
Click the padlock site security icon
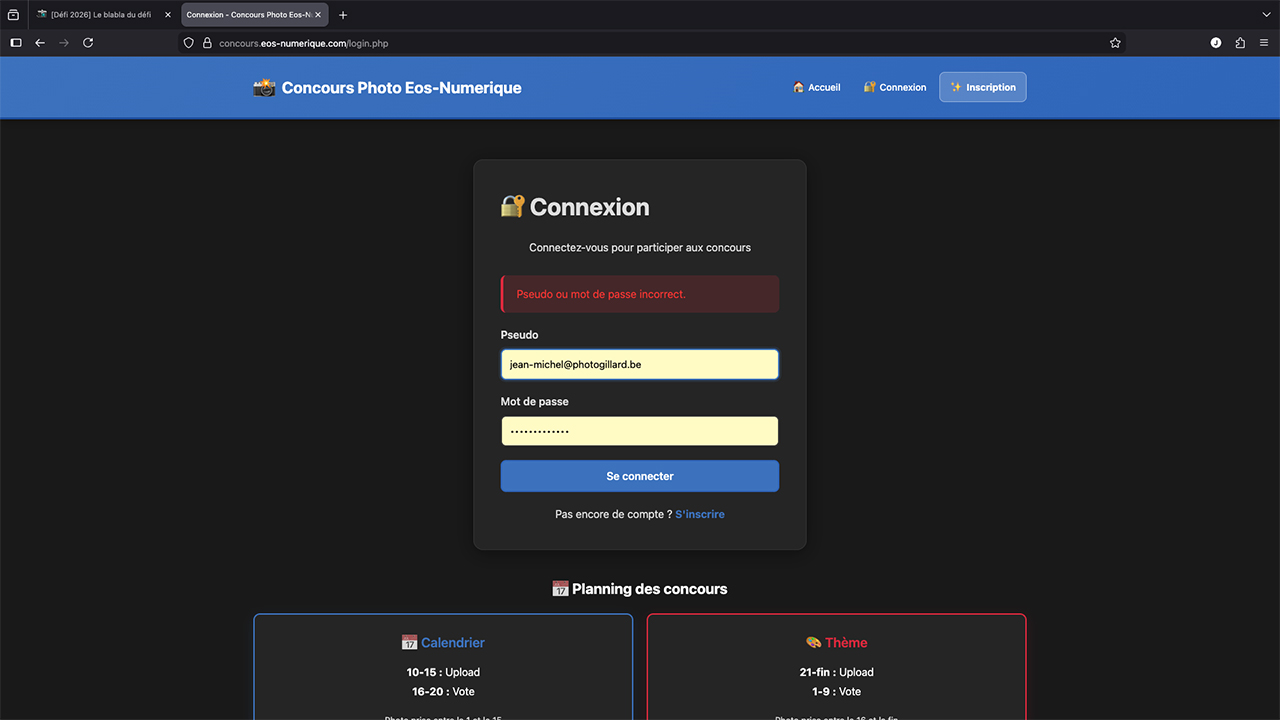[x=207, y=43]
